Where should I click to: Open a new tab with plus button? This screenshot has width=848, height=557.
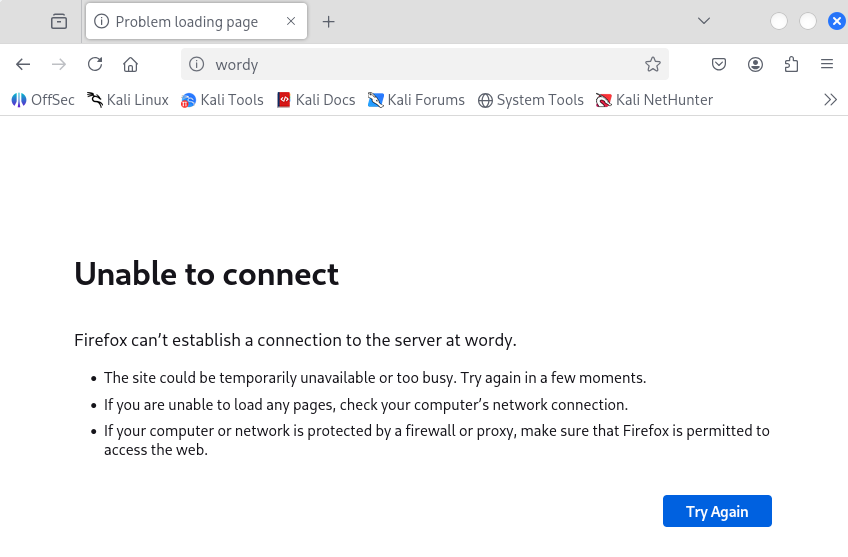click(x=328, y=21)
